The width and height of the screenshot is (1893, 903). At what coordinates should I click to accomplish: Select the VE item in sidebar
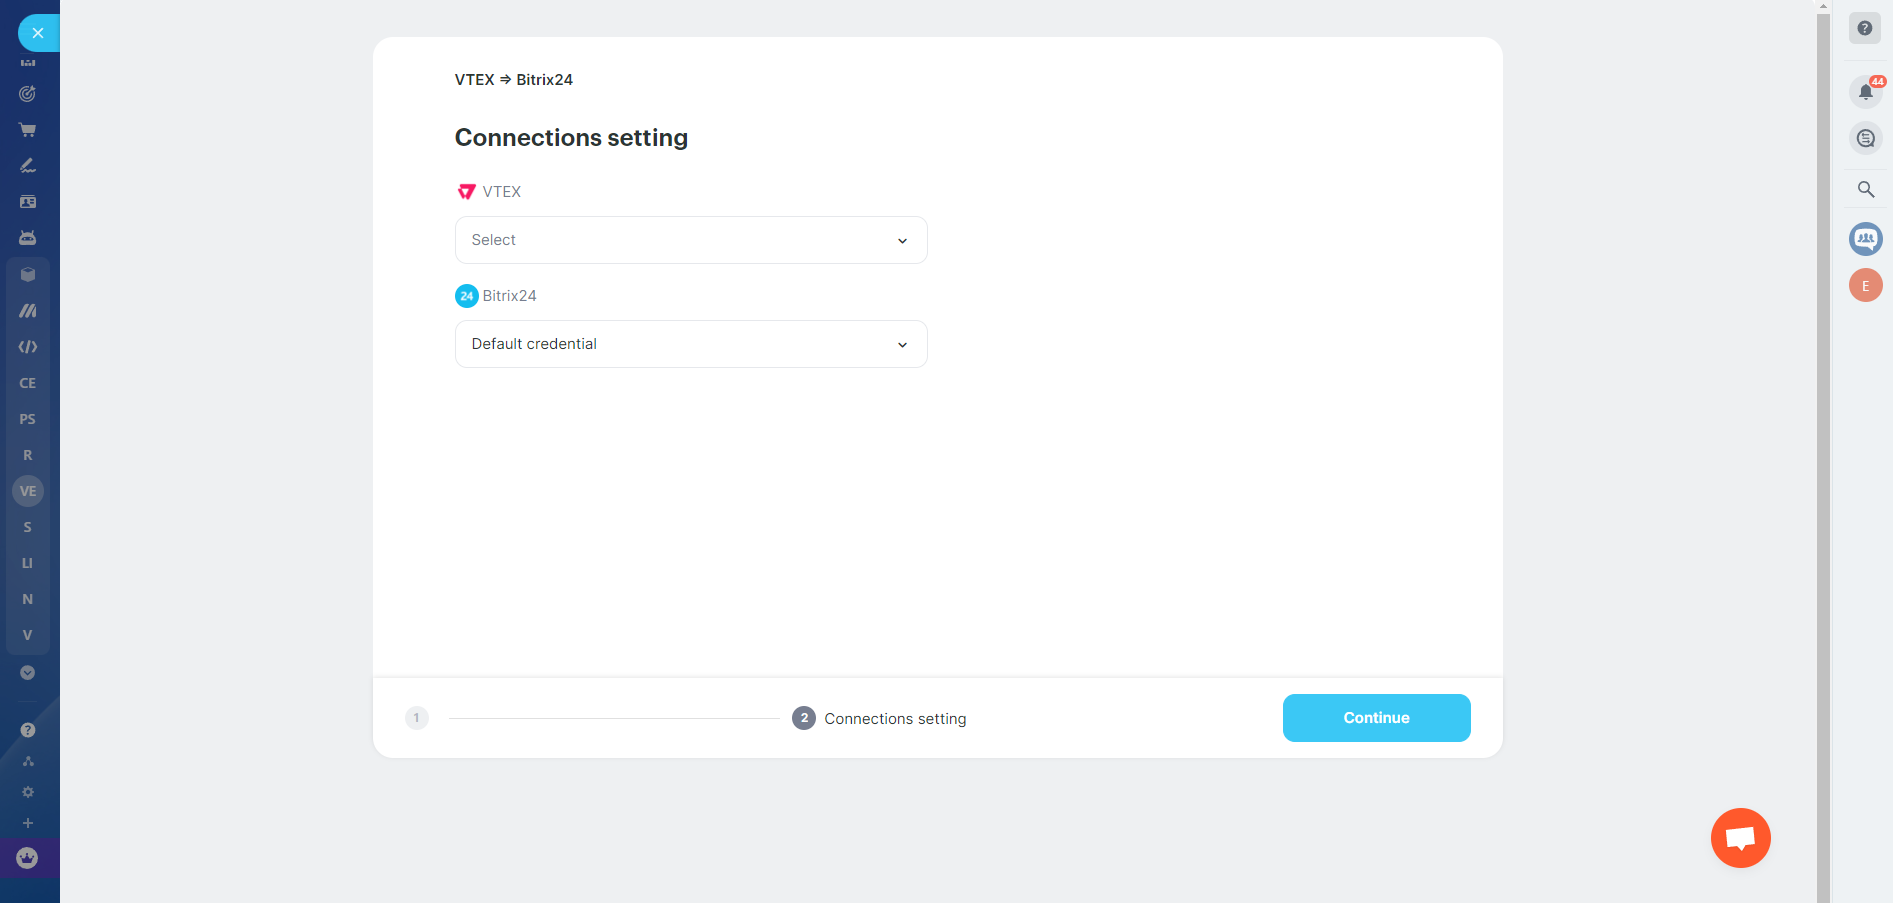pyautogui.click(x=28, y=491)
